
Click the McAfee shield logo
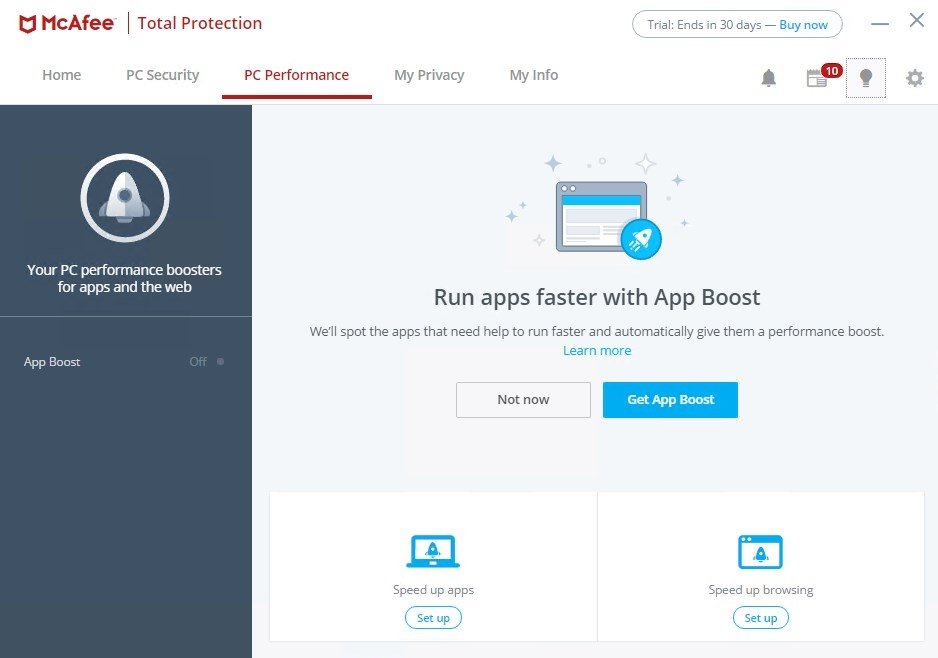pos(28,24)
